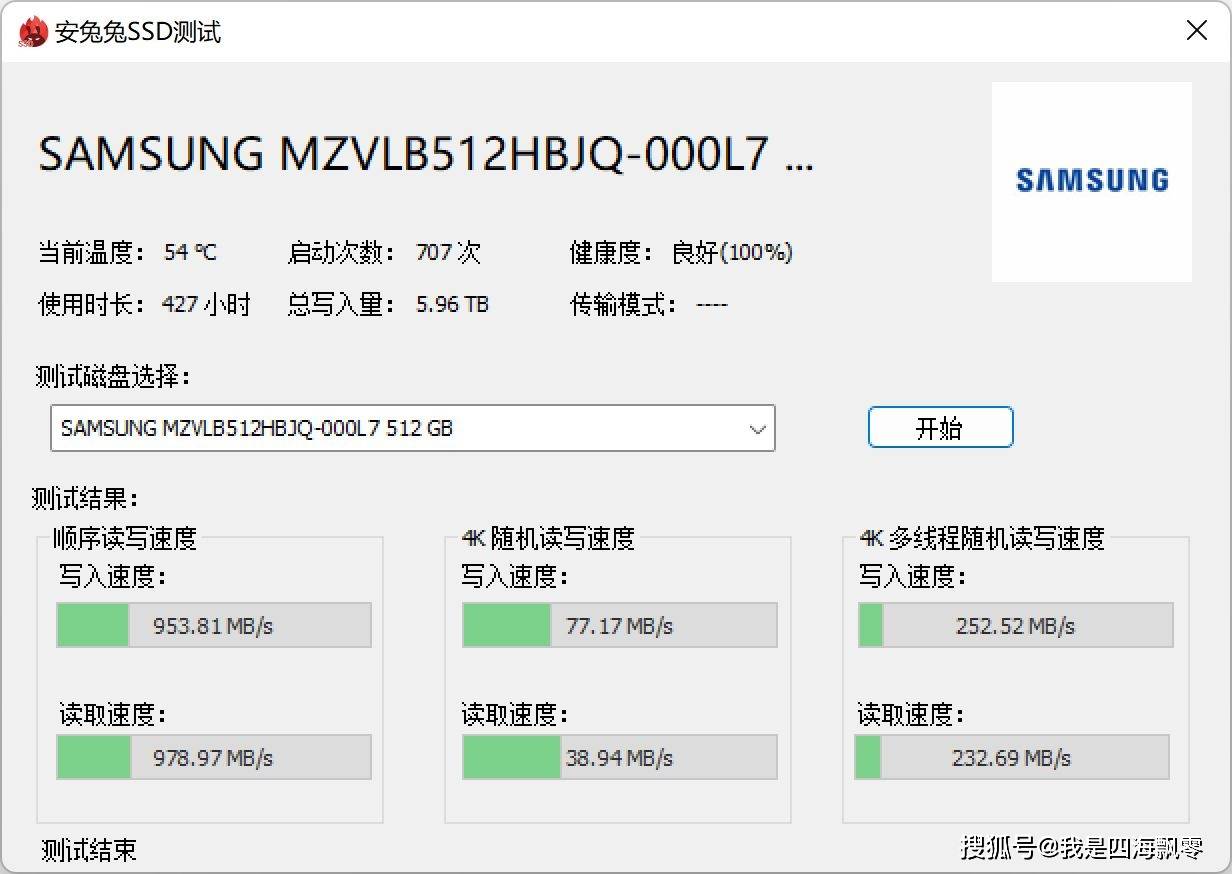Click 写入速度 label under 顺序读写速度
Screen dimensions: 1232x874
click(113, 577)
